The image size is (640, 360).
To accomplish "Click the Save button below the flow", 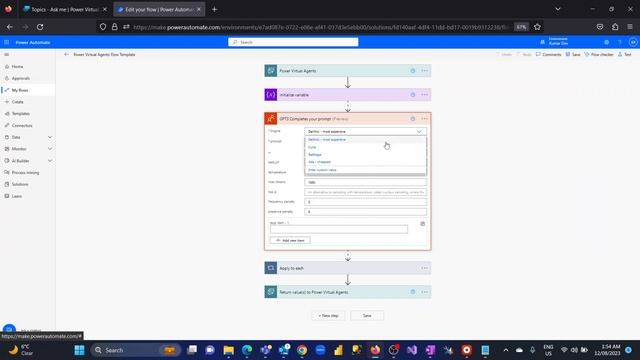I will pyautogui.click(x=367, y=316).
